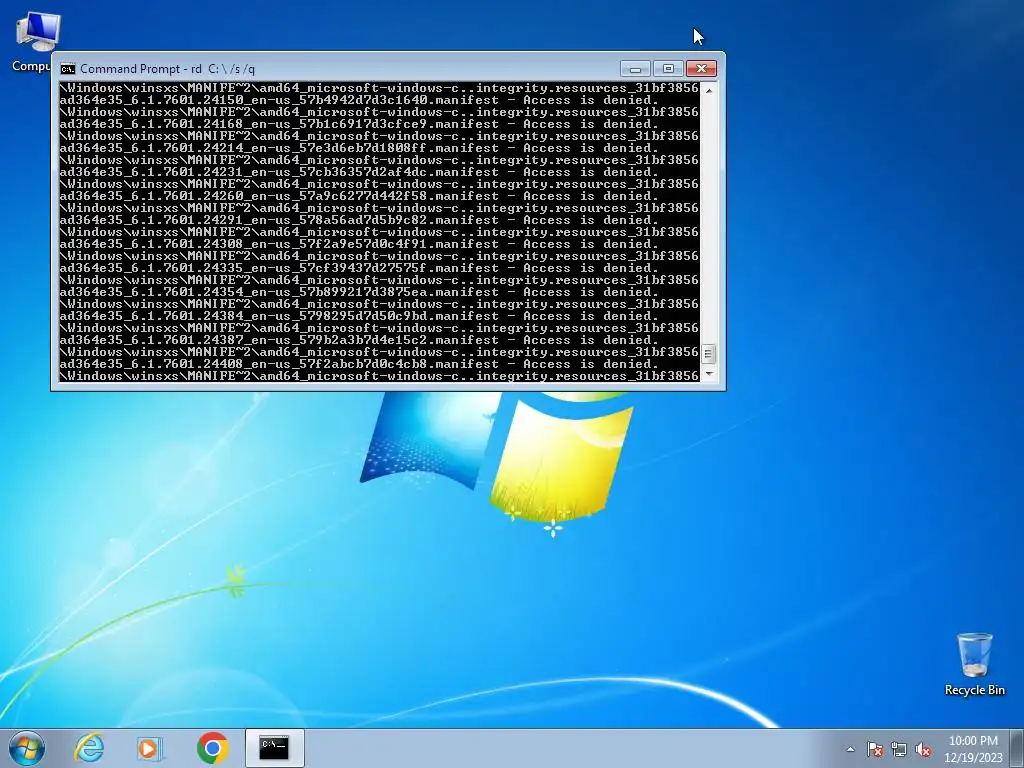The image size is (1024, 768).
Task: Click the line containing 57cf39437d27575f.manifest
Action: [359, 268]
